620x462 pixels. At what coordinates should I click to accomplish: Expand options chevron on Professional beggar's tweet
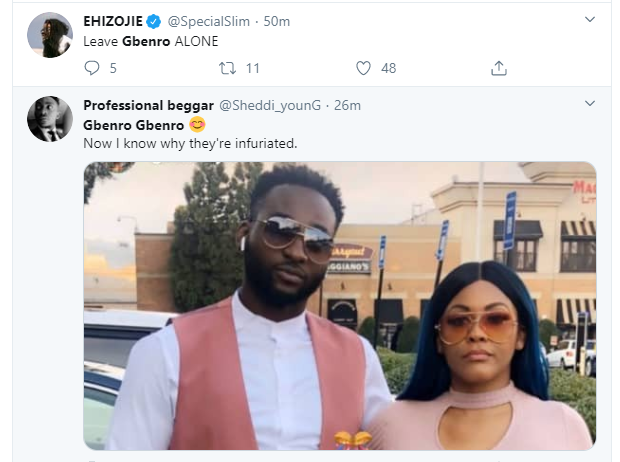tap(590, 104)
